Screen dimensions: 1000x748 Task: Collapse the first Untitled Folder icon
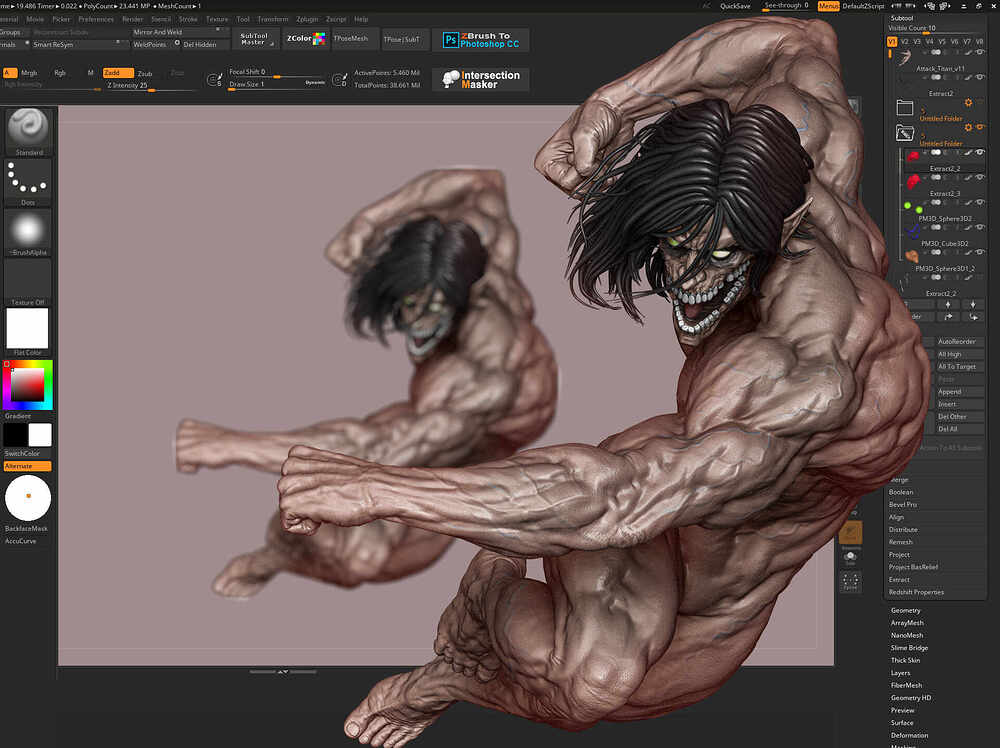click(904, 107)
